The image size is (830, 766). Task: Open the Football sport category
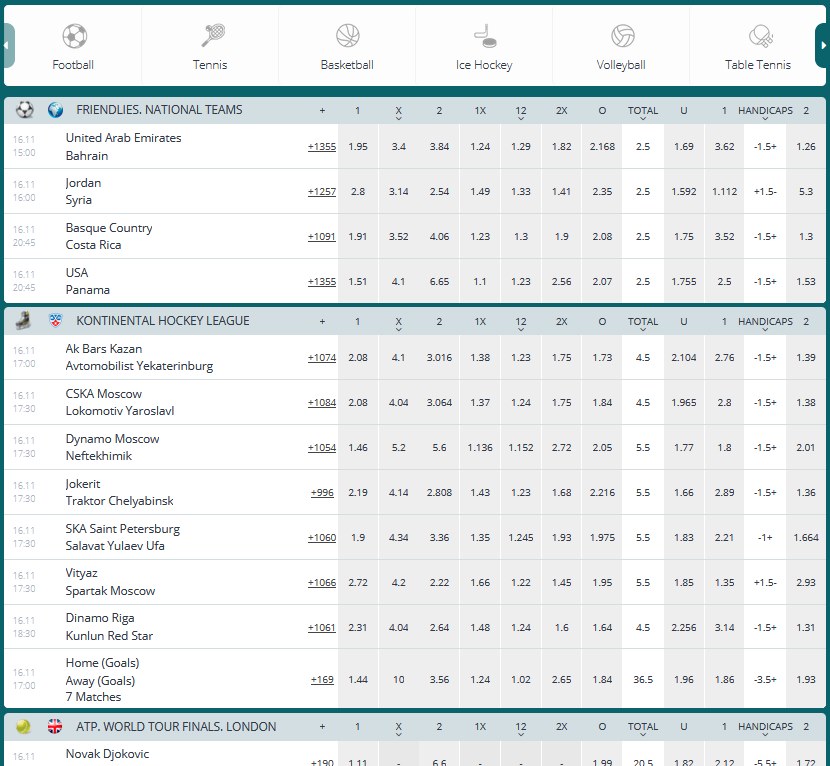pos(73,47)
